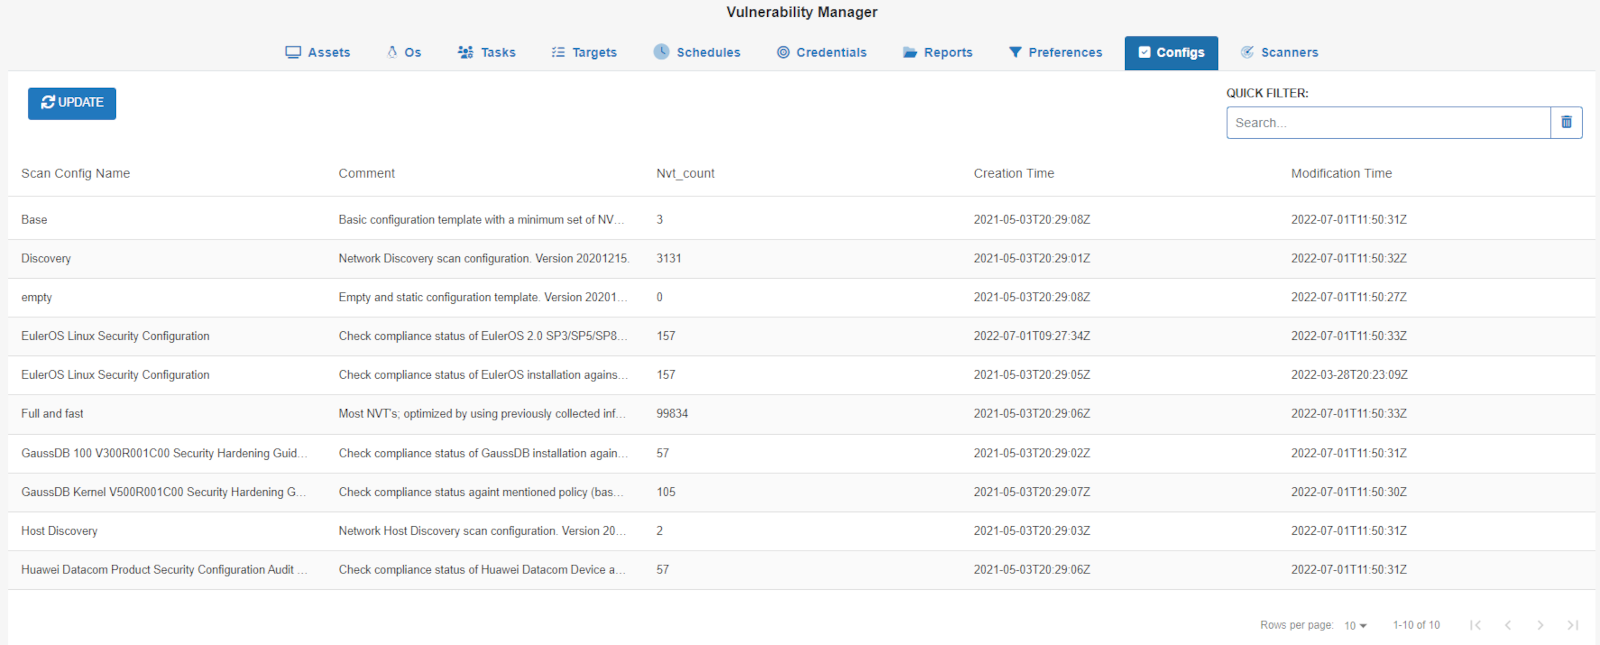
Task: Select 'GaussDB 100 V300R001C00 Security Hardening' row
Action: pyautogui.click(x=801, y=453)
